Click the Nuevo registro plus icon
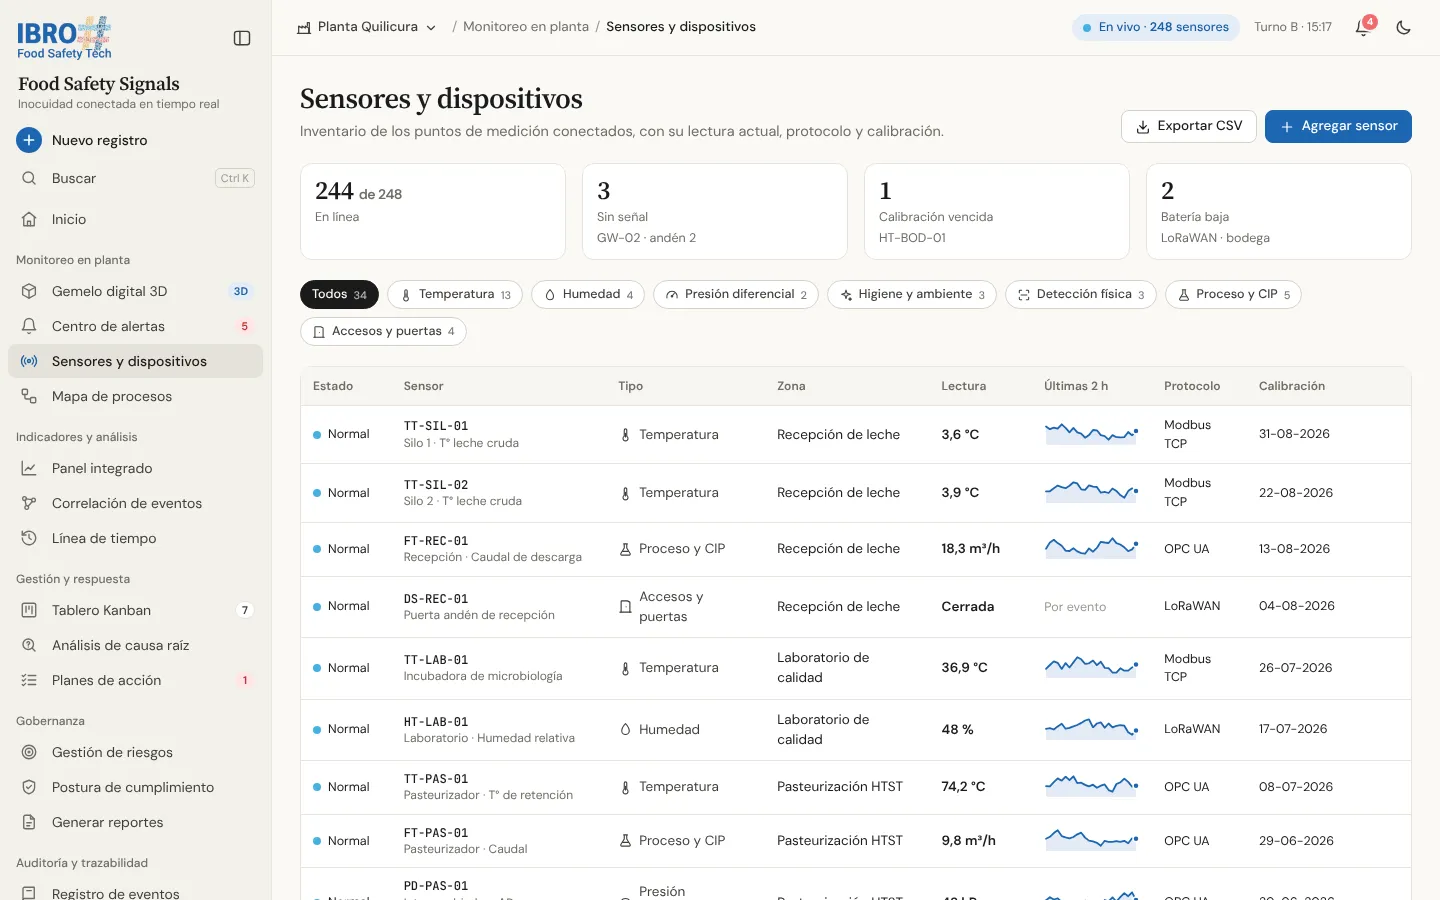Image resolution: width=1440 pixels, height=900 pixels. (x=29, y=140)
